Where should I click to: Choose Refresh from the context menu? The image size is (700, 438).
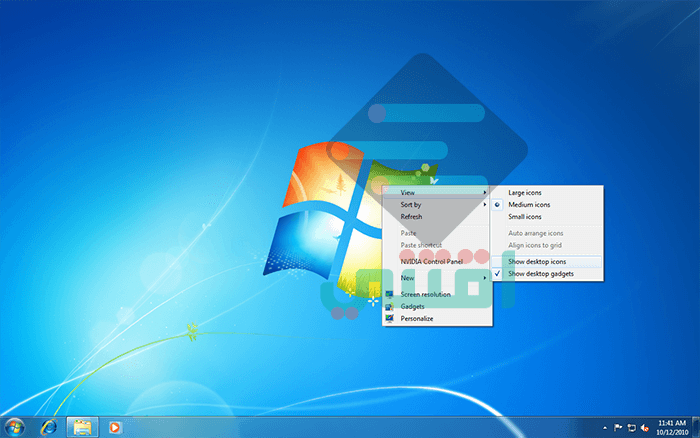tap(437, 217)
